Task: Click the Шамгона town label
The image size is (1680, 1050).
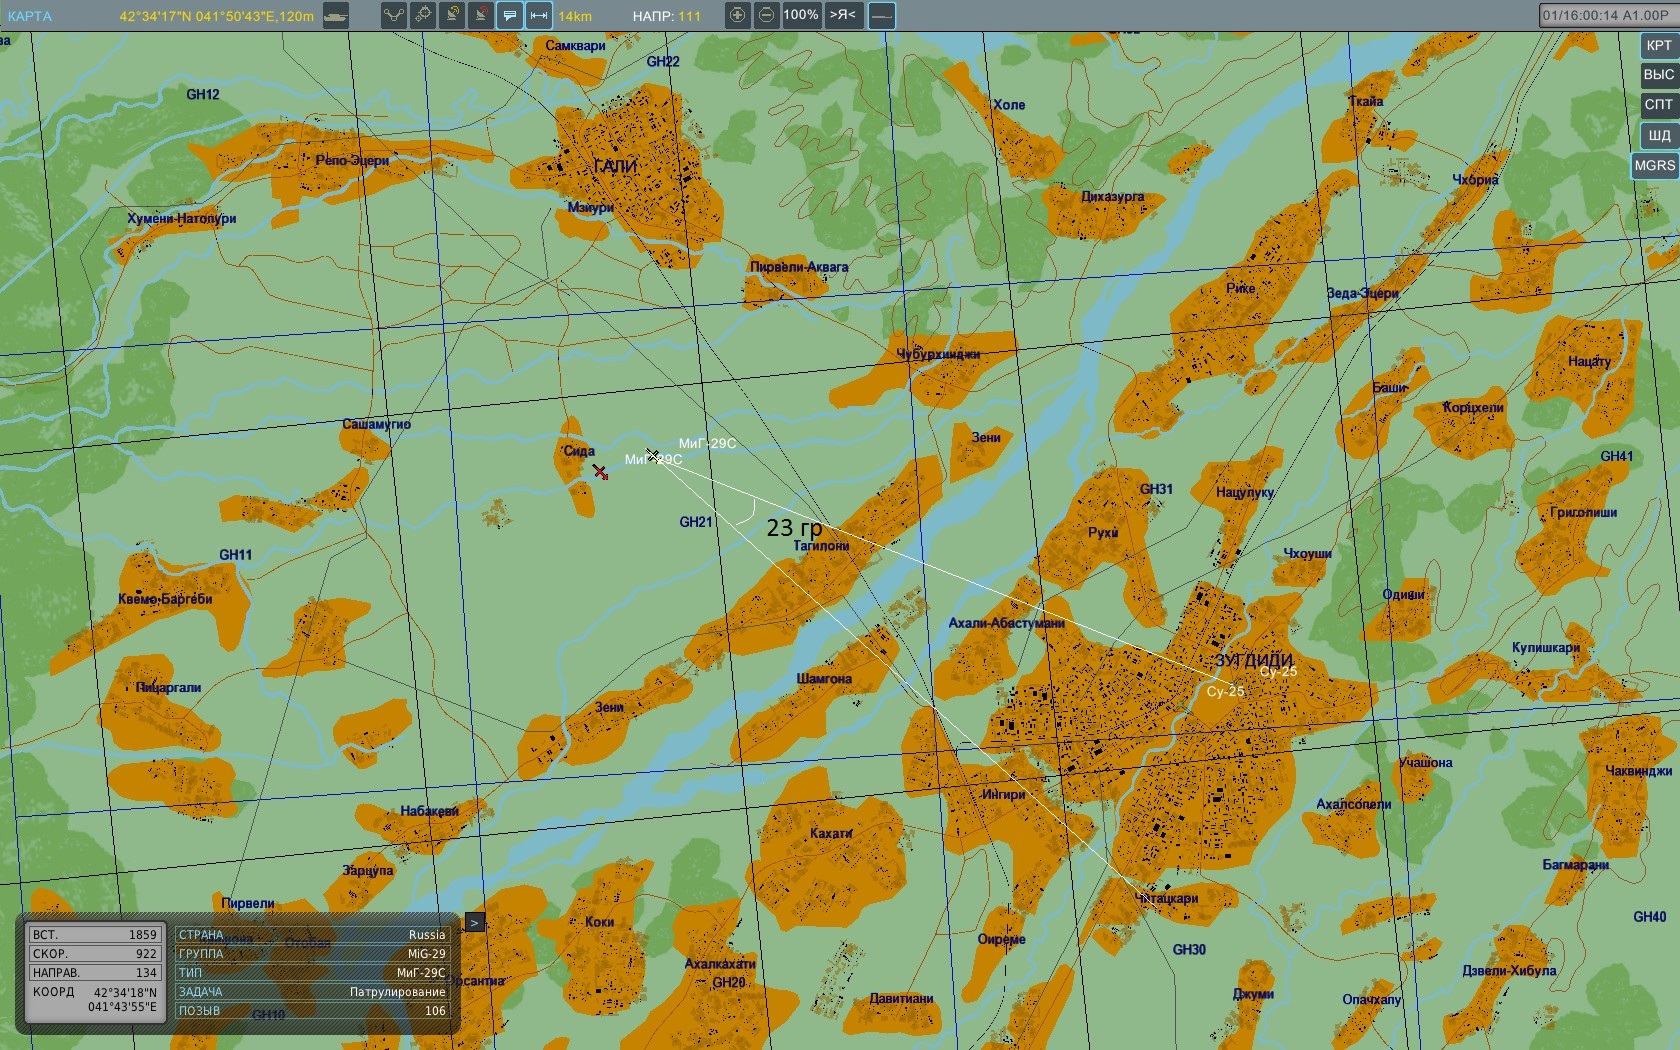Action: pyautogui.click(x=824, y=679)
